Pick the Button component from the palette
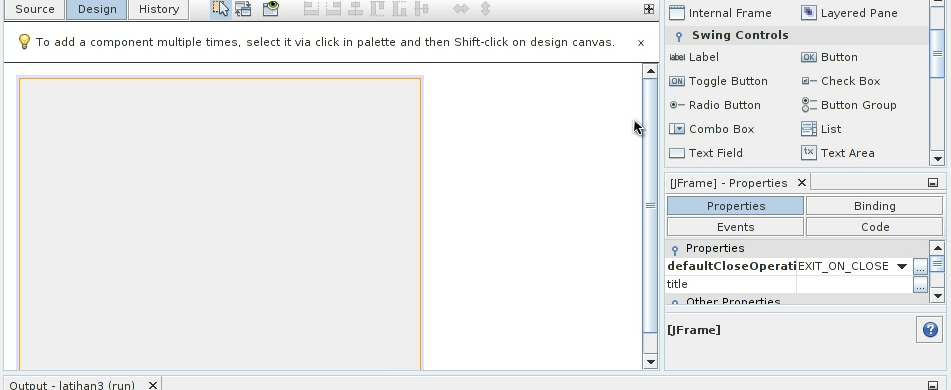951x390 pixels. pos(829,57)
